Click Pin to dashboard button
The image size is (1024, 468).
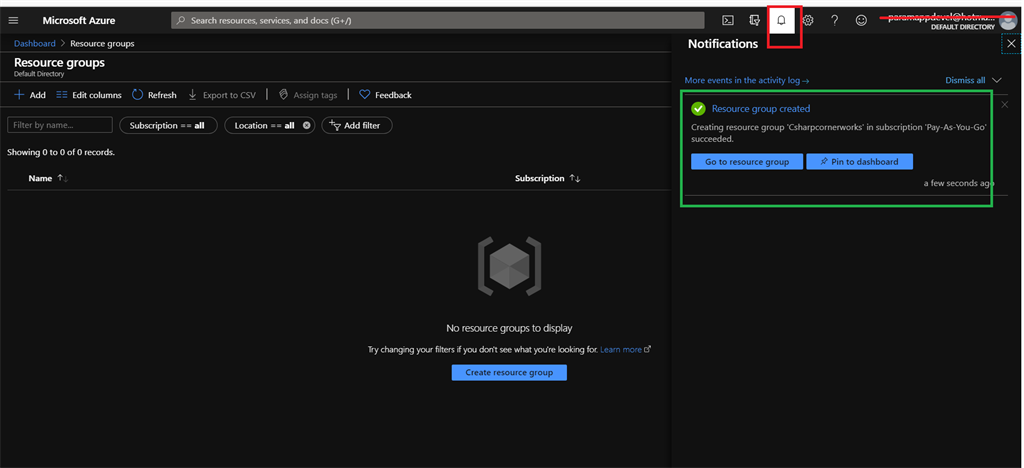tap(859, 161)
